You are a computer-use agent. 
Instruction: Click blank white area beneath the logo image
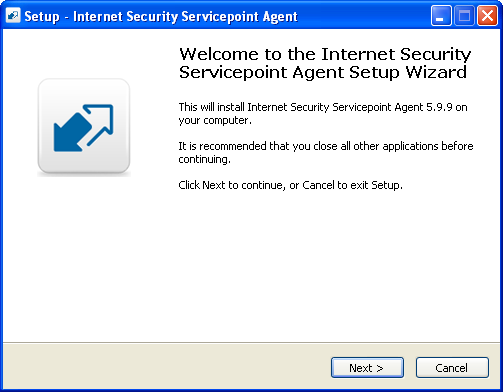point(83,257)
